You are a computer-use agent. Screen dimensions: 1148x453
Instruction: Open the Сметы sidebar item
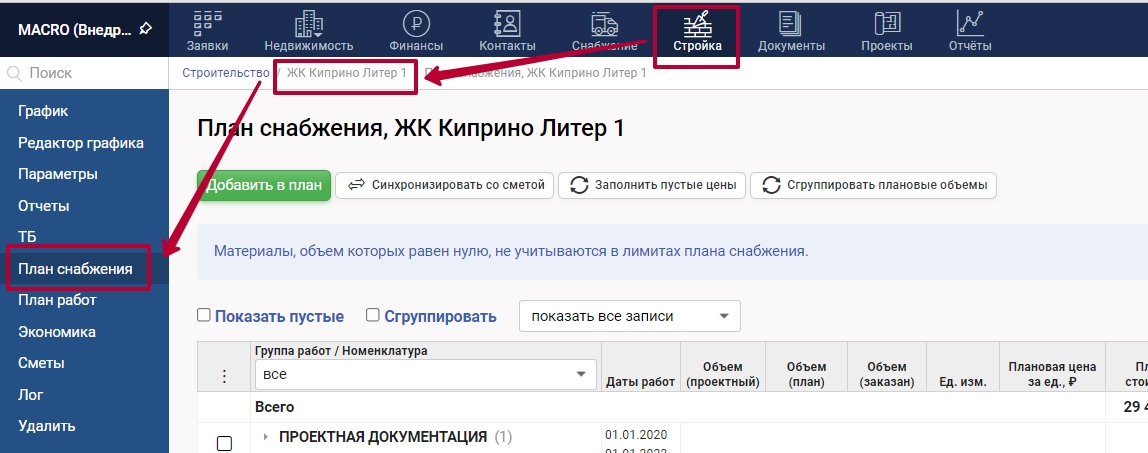pyautogui.click(x=41, y=363)
